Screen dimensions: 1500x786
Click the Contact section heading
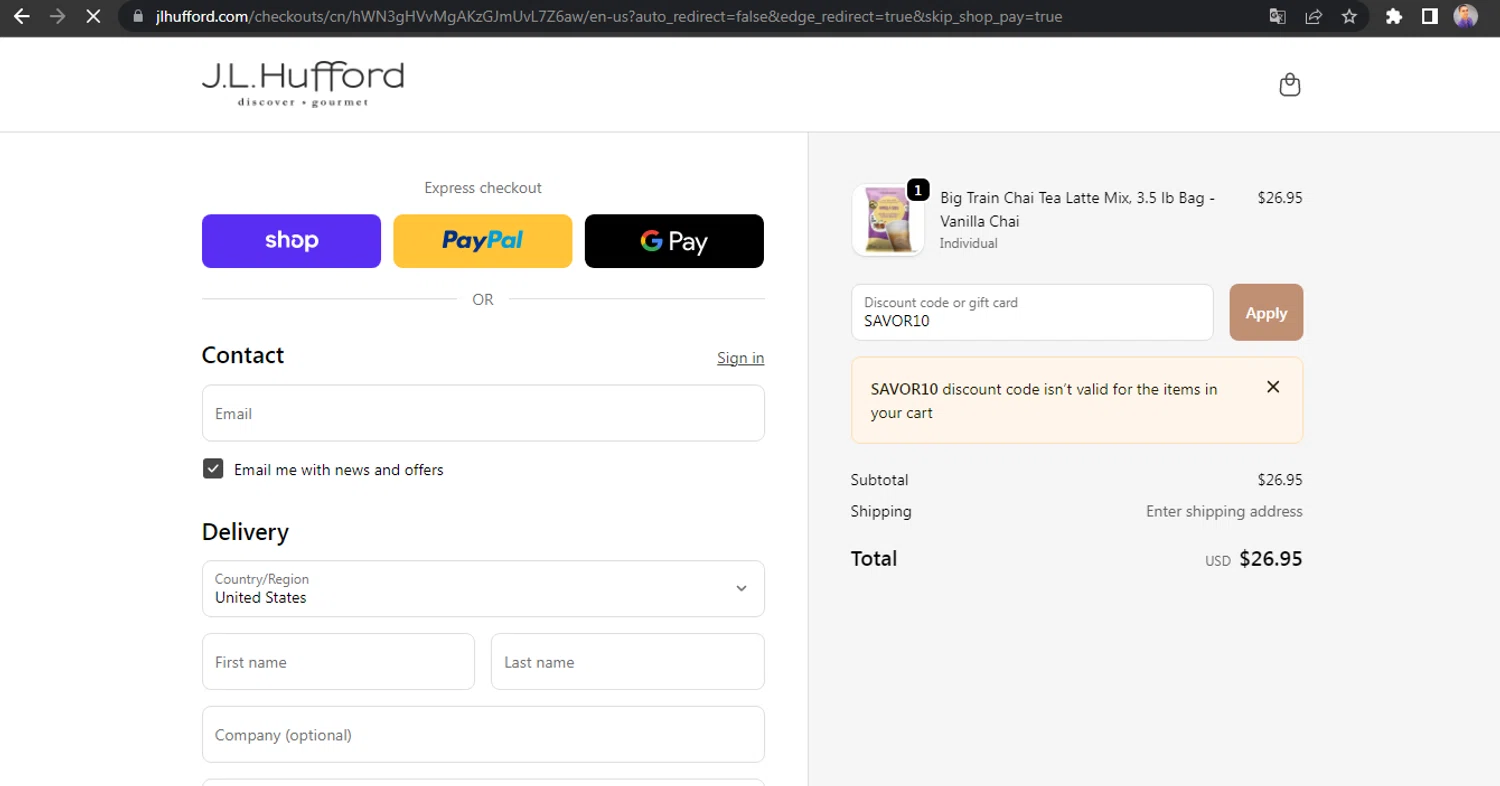(243, 355)
